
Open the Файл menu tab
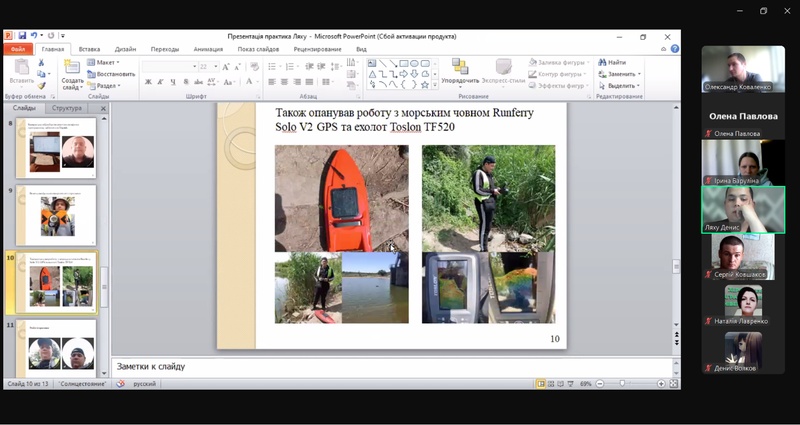click(x=18, y=49)
